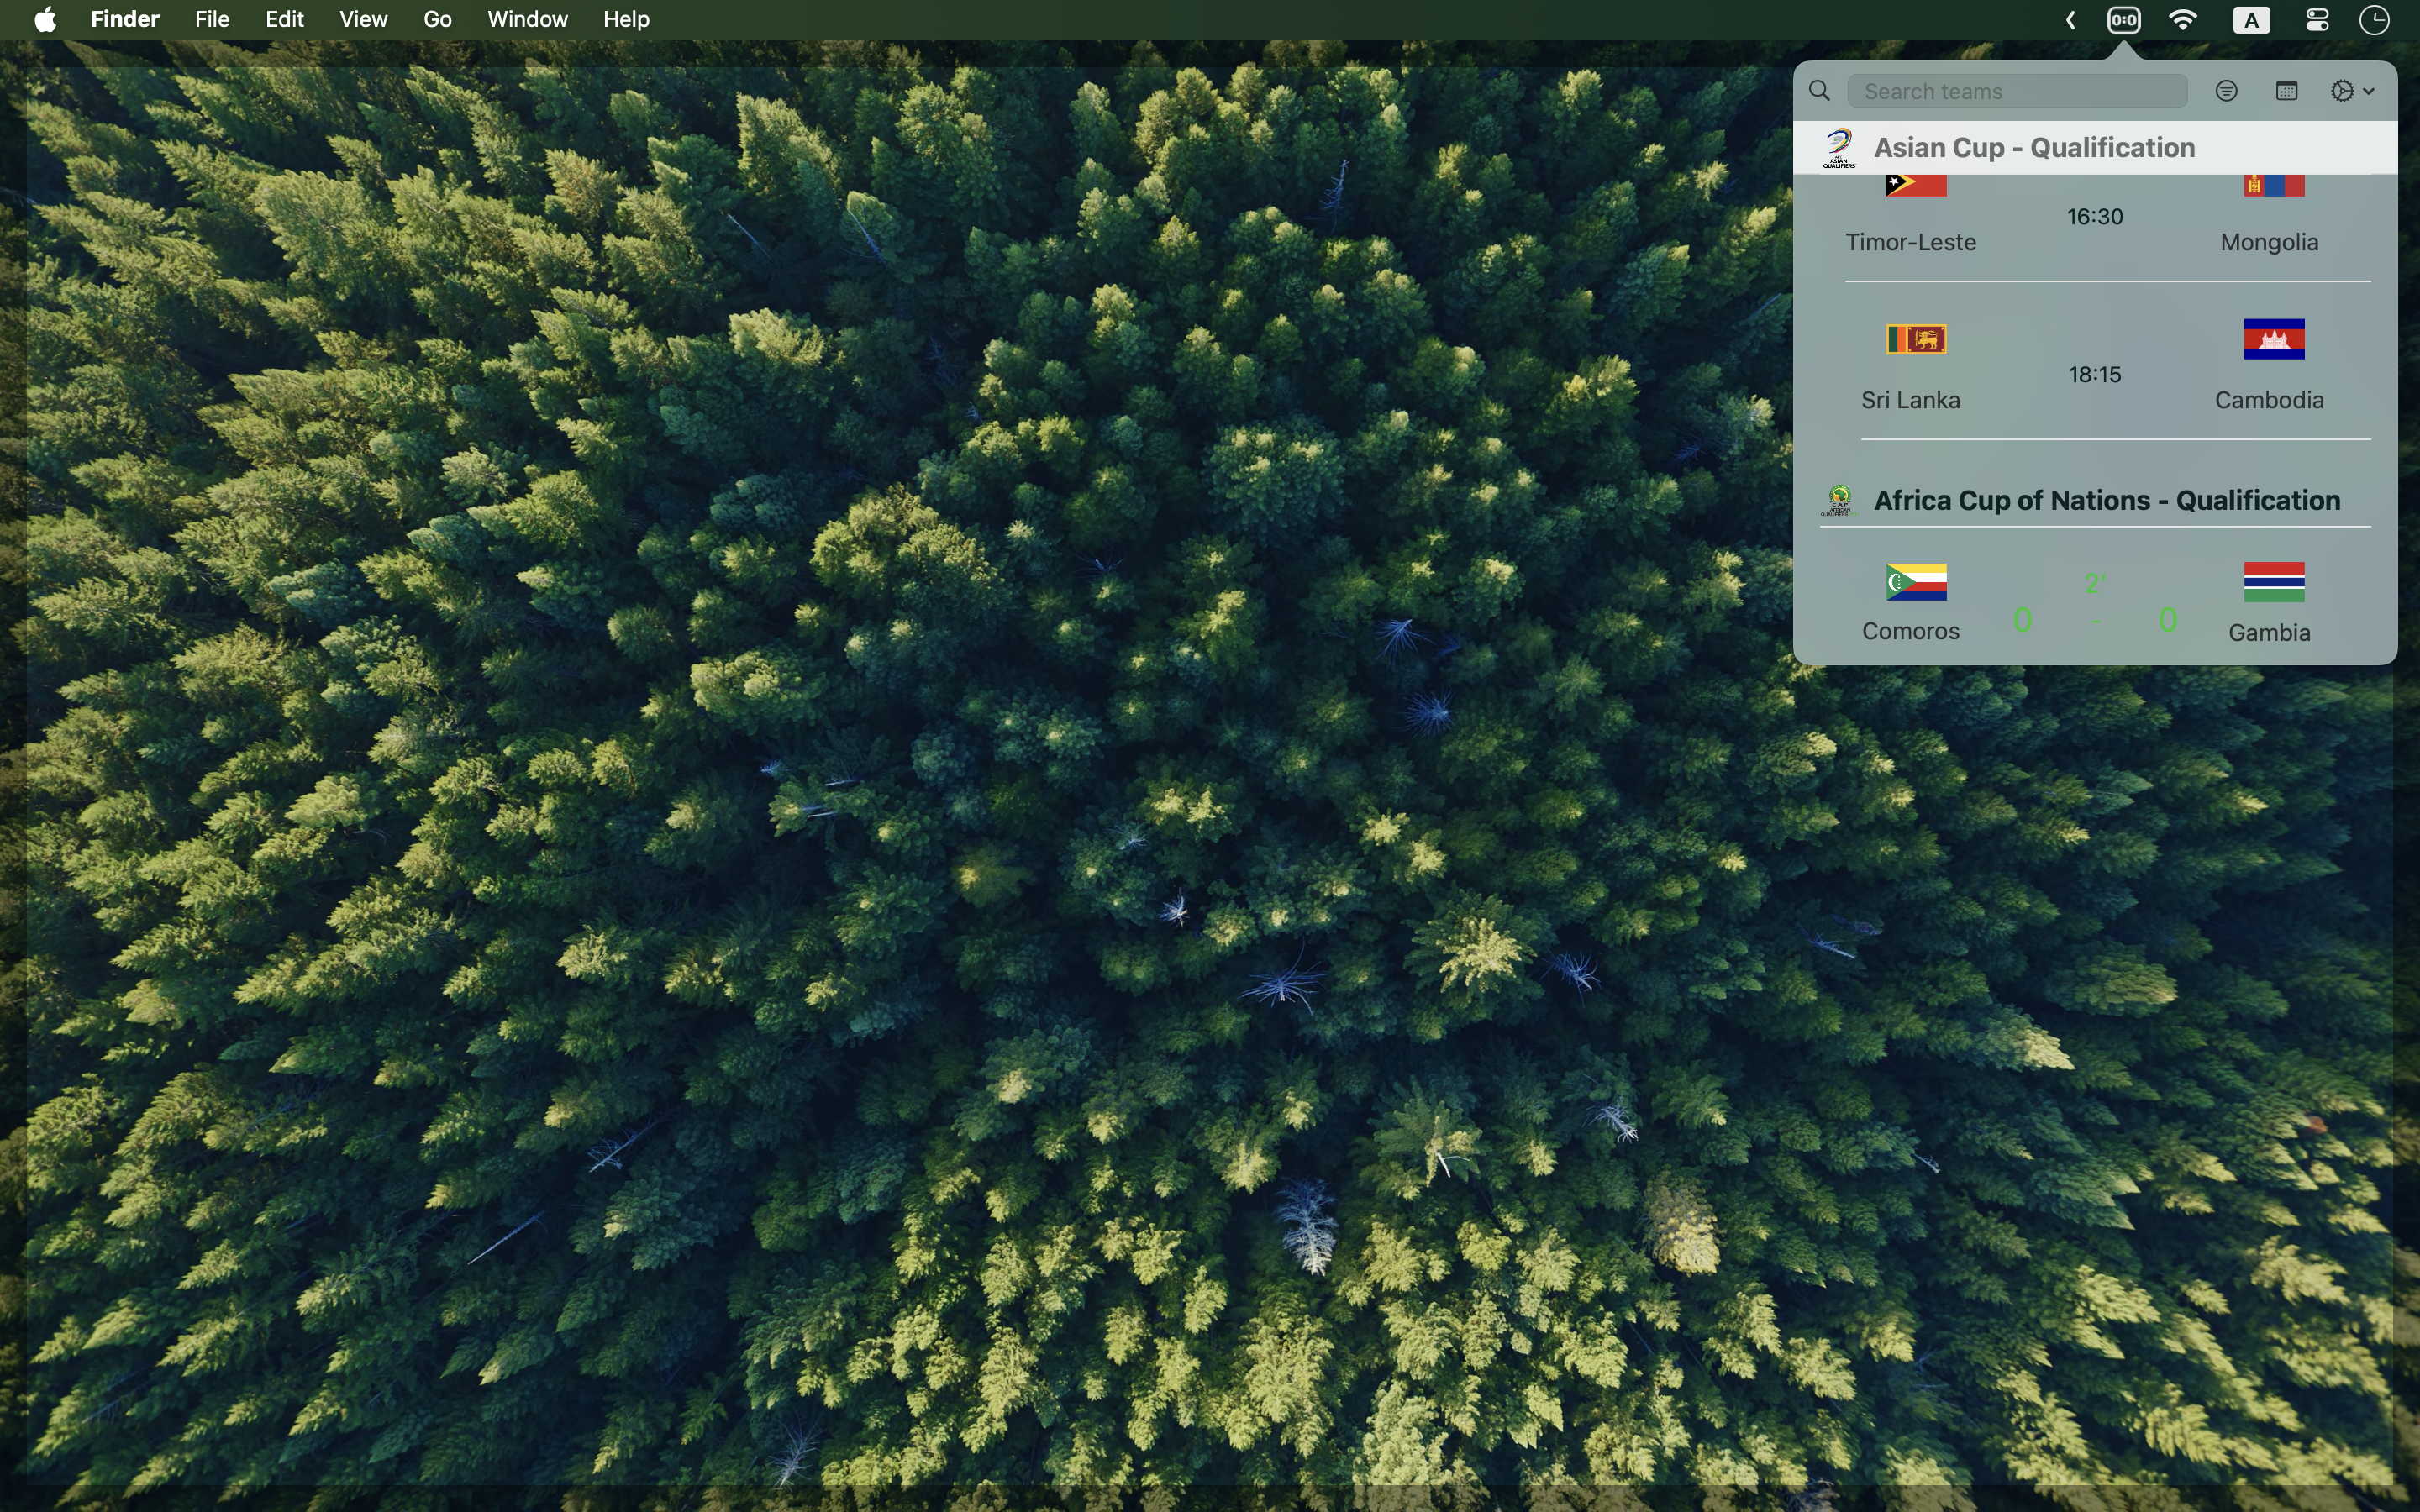Toggle the keyboard input source indicator
This screenshot has height=1512, width=2420.
pos(2251,20)
